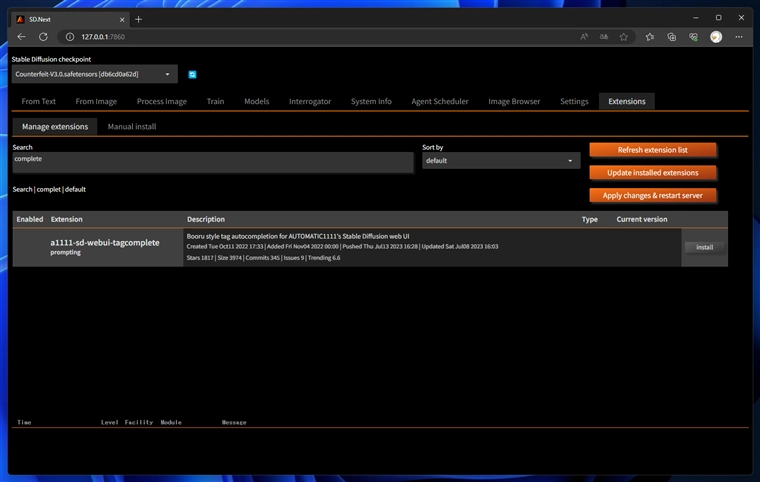Select the Extensions tab
The height and width of the screenshot is (482, 760).
627,101
